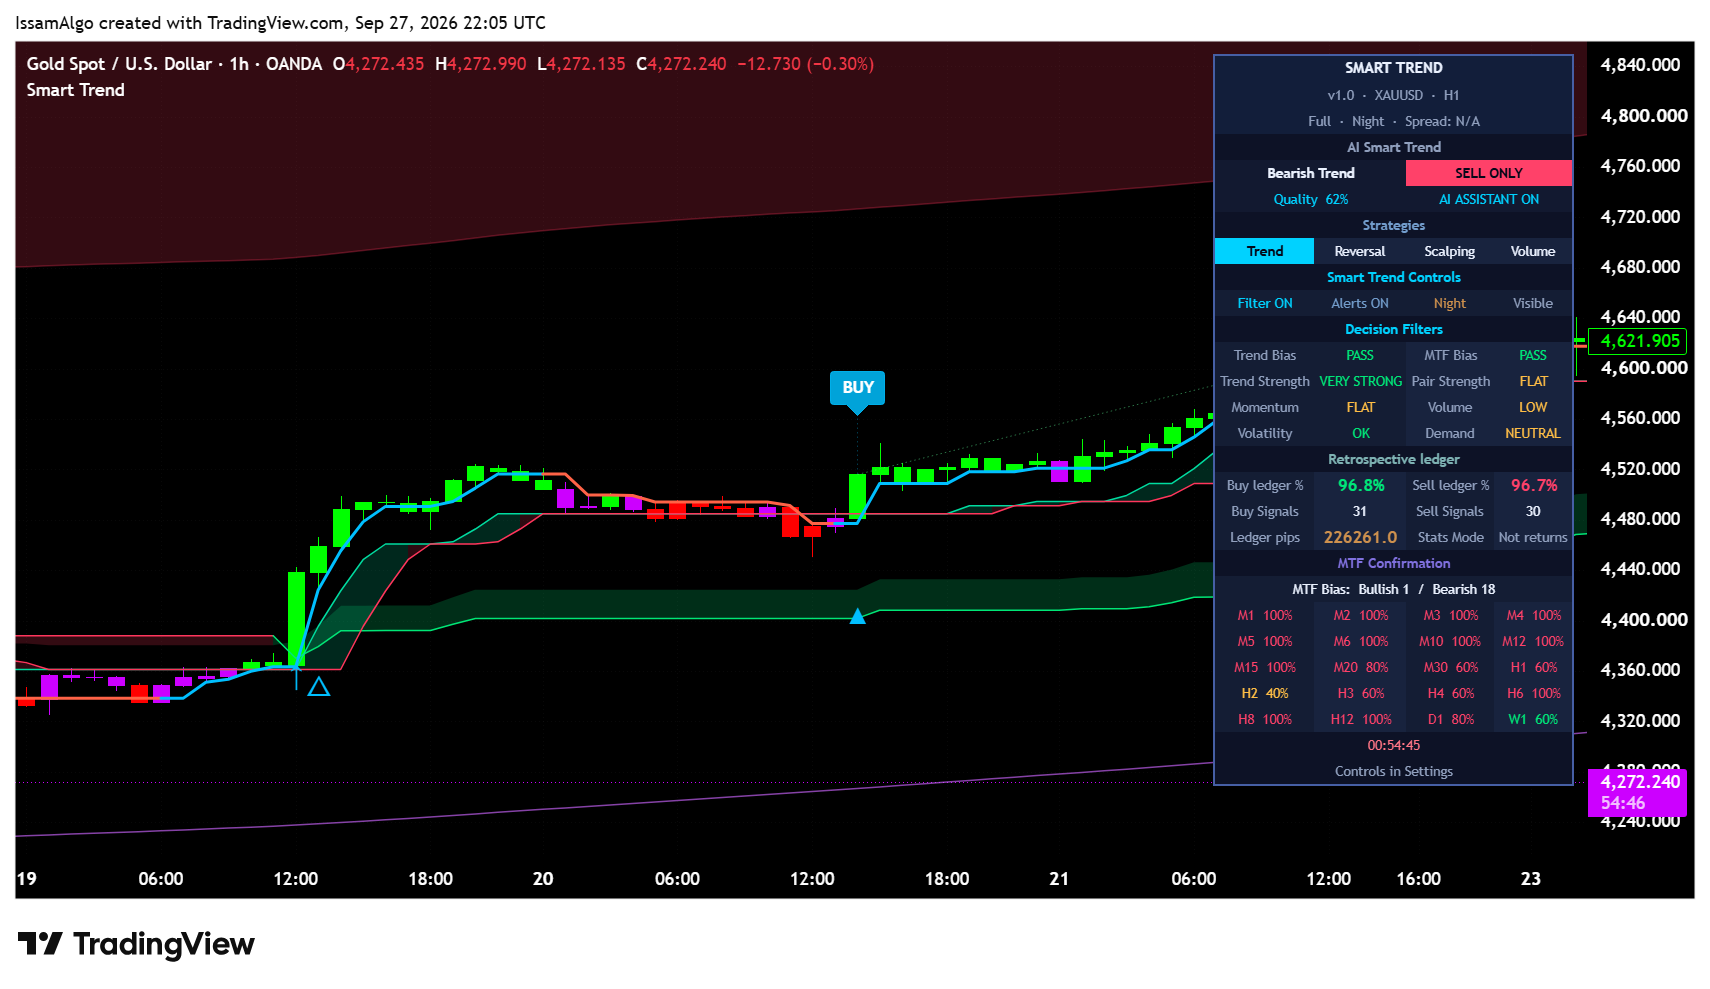Click the Controls in Settings text
The height and width of the screenshot is (989, 1710).
tap(1393, 771)
